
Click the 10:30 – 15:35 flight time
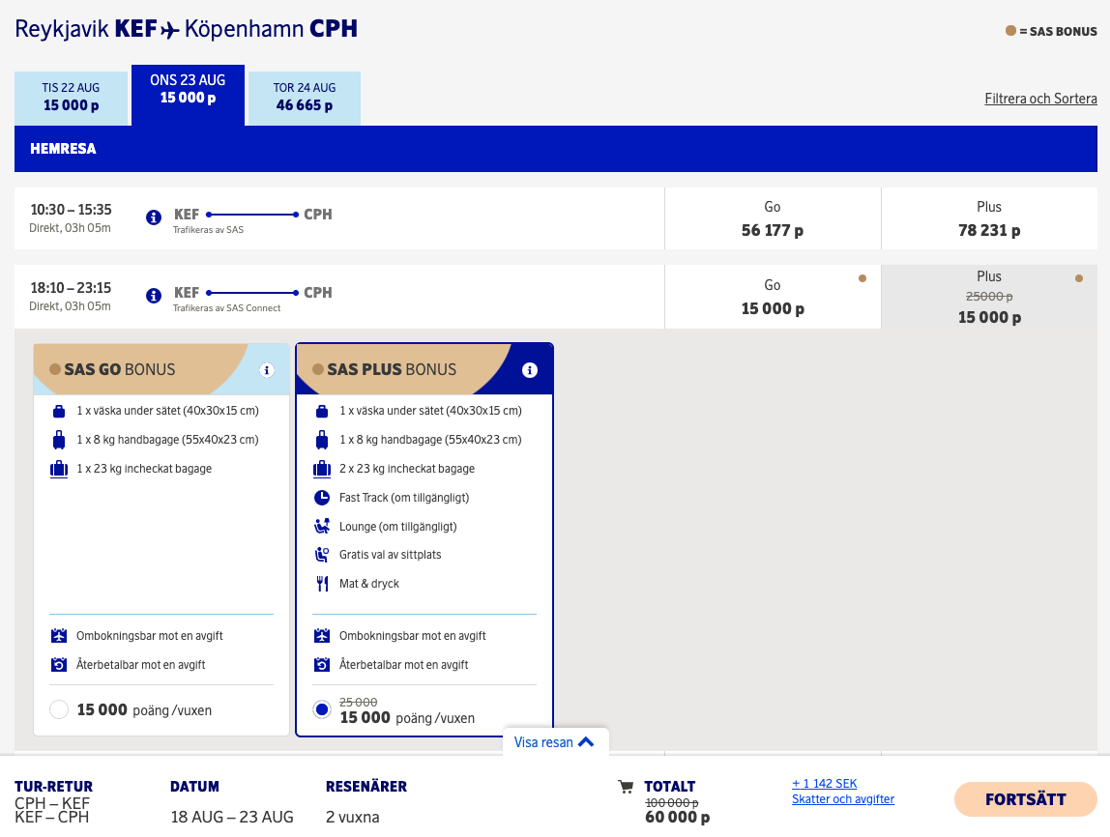[x=71, y=210]
